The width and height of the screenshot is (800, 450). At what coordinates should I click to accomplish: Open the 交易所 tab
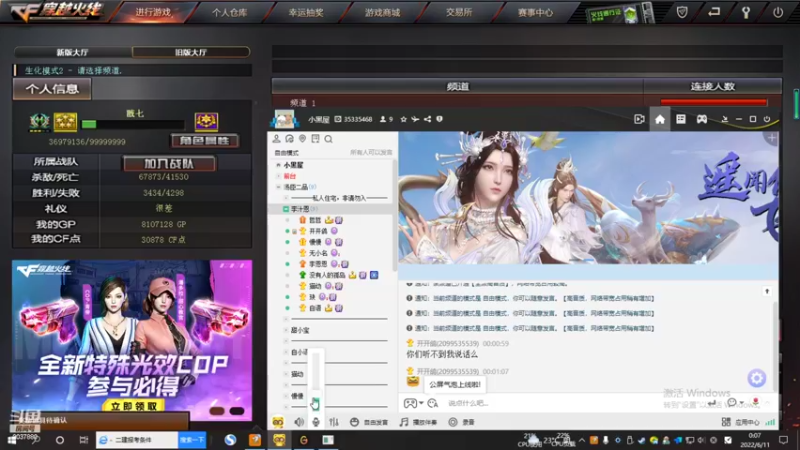[x=459, y=12]
